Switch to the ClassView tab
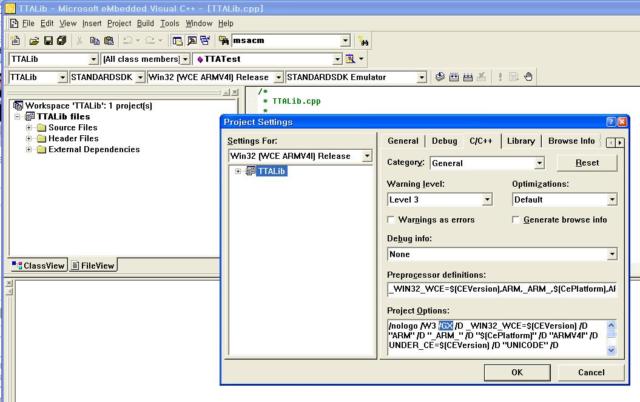The width and height of the screenshot is (640, 402). (38, 266)
